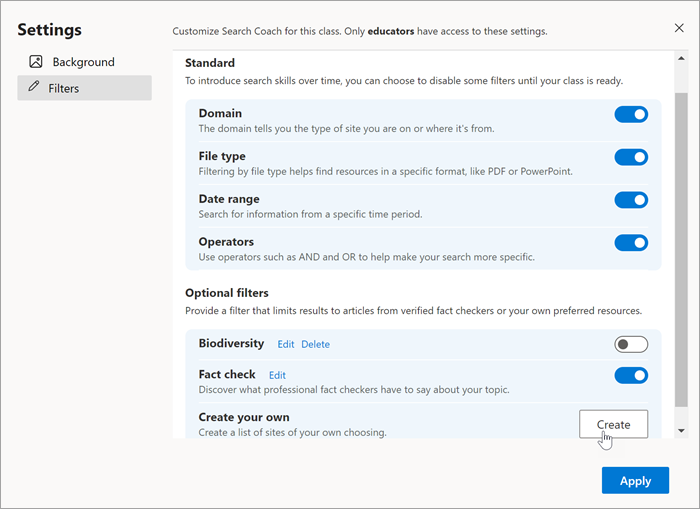Click the Operators filter title
The width and height of the screenshot is (700, 509).
pyautogui.click(x=226, y=242)
